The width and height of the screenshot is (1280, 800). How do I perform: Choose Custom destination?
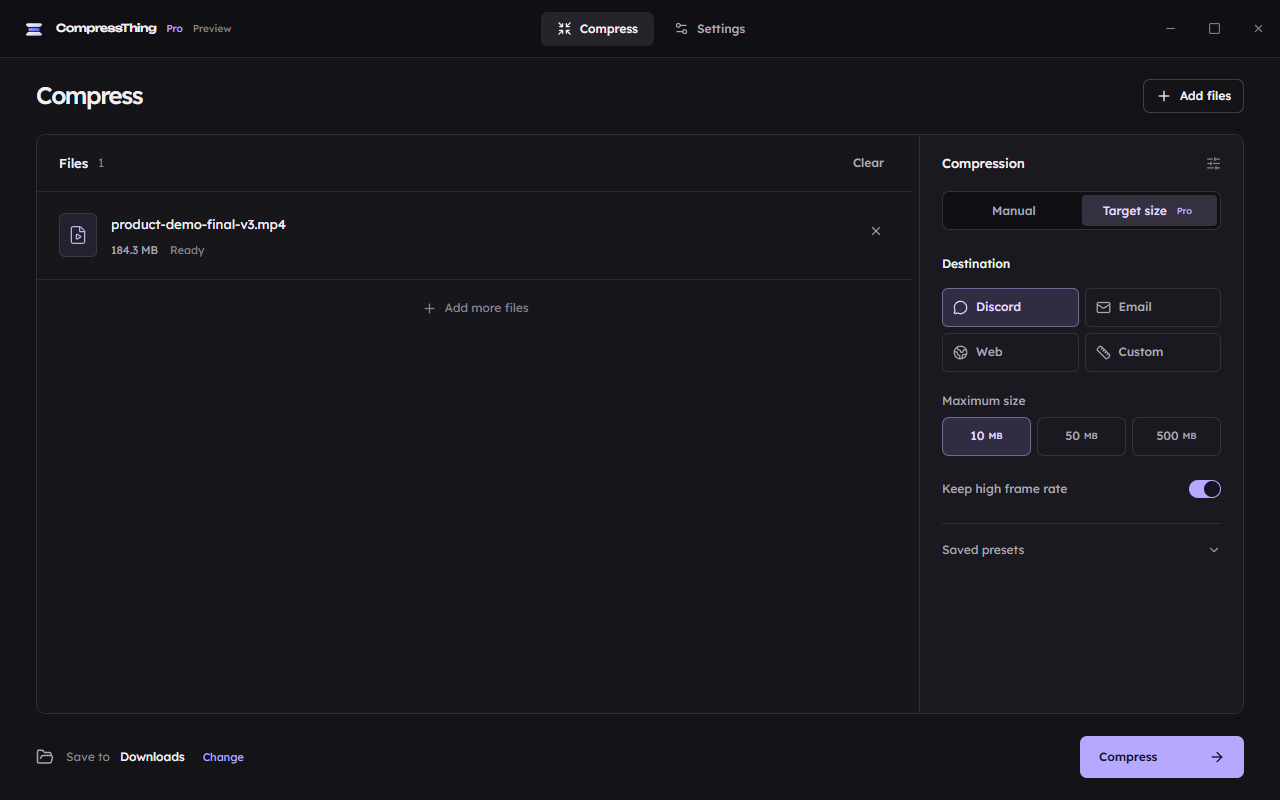[1152, 352]
